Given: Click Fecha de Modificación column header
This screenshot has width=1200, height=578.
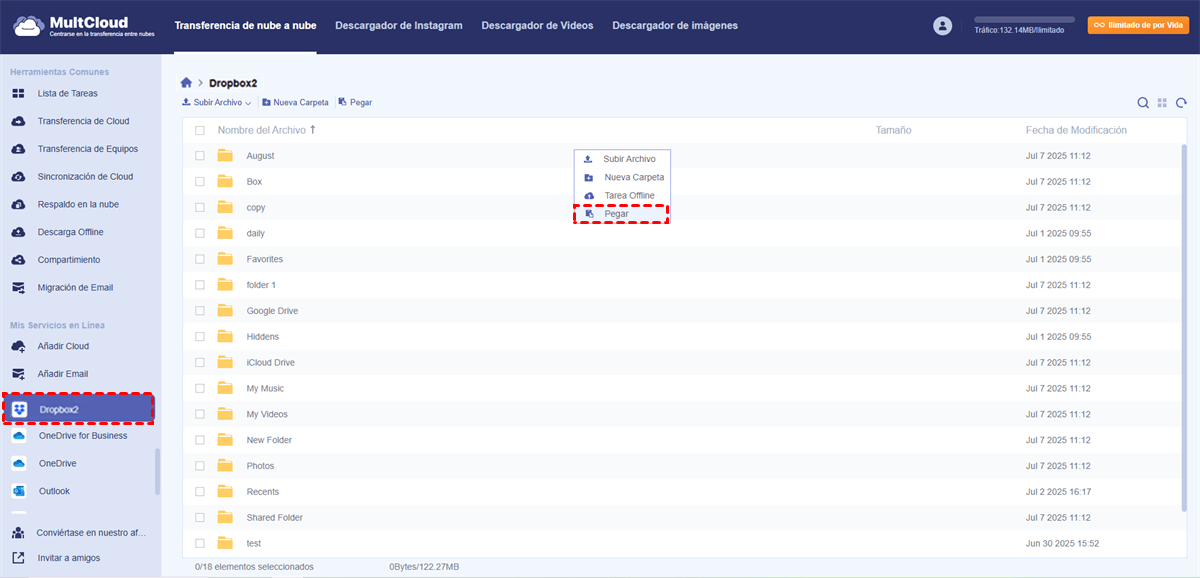Looking at the screenshot, I should (x=1076, y=130).
